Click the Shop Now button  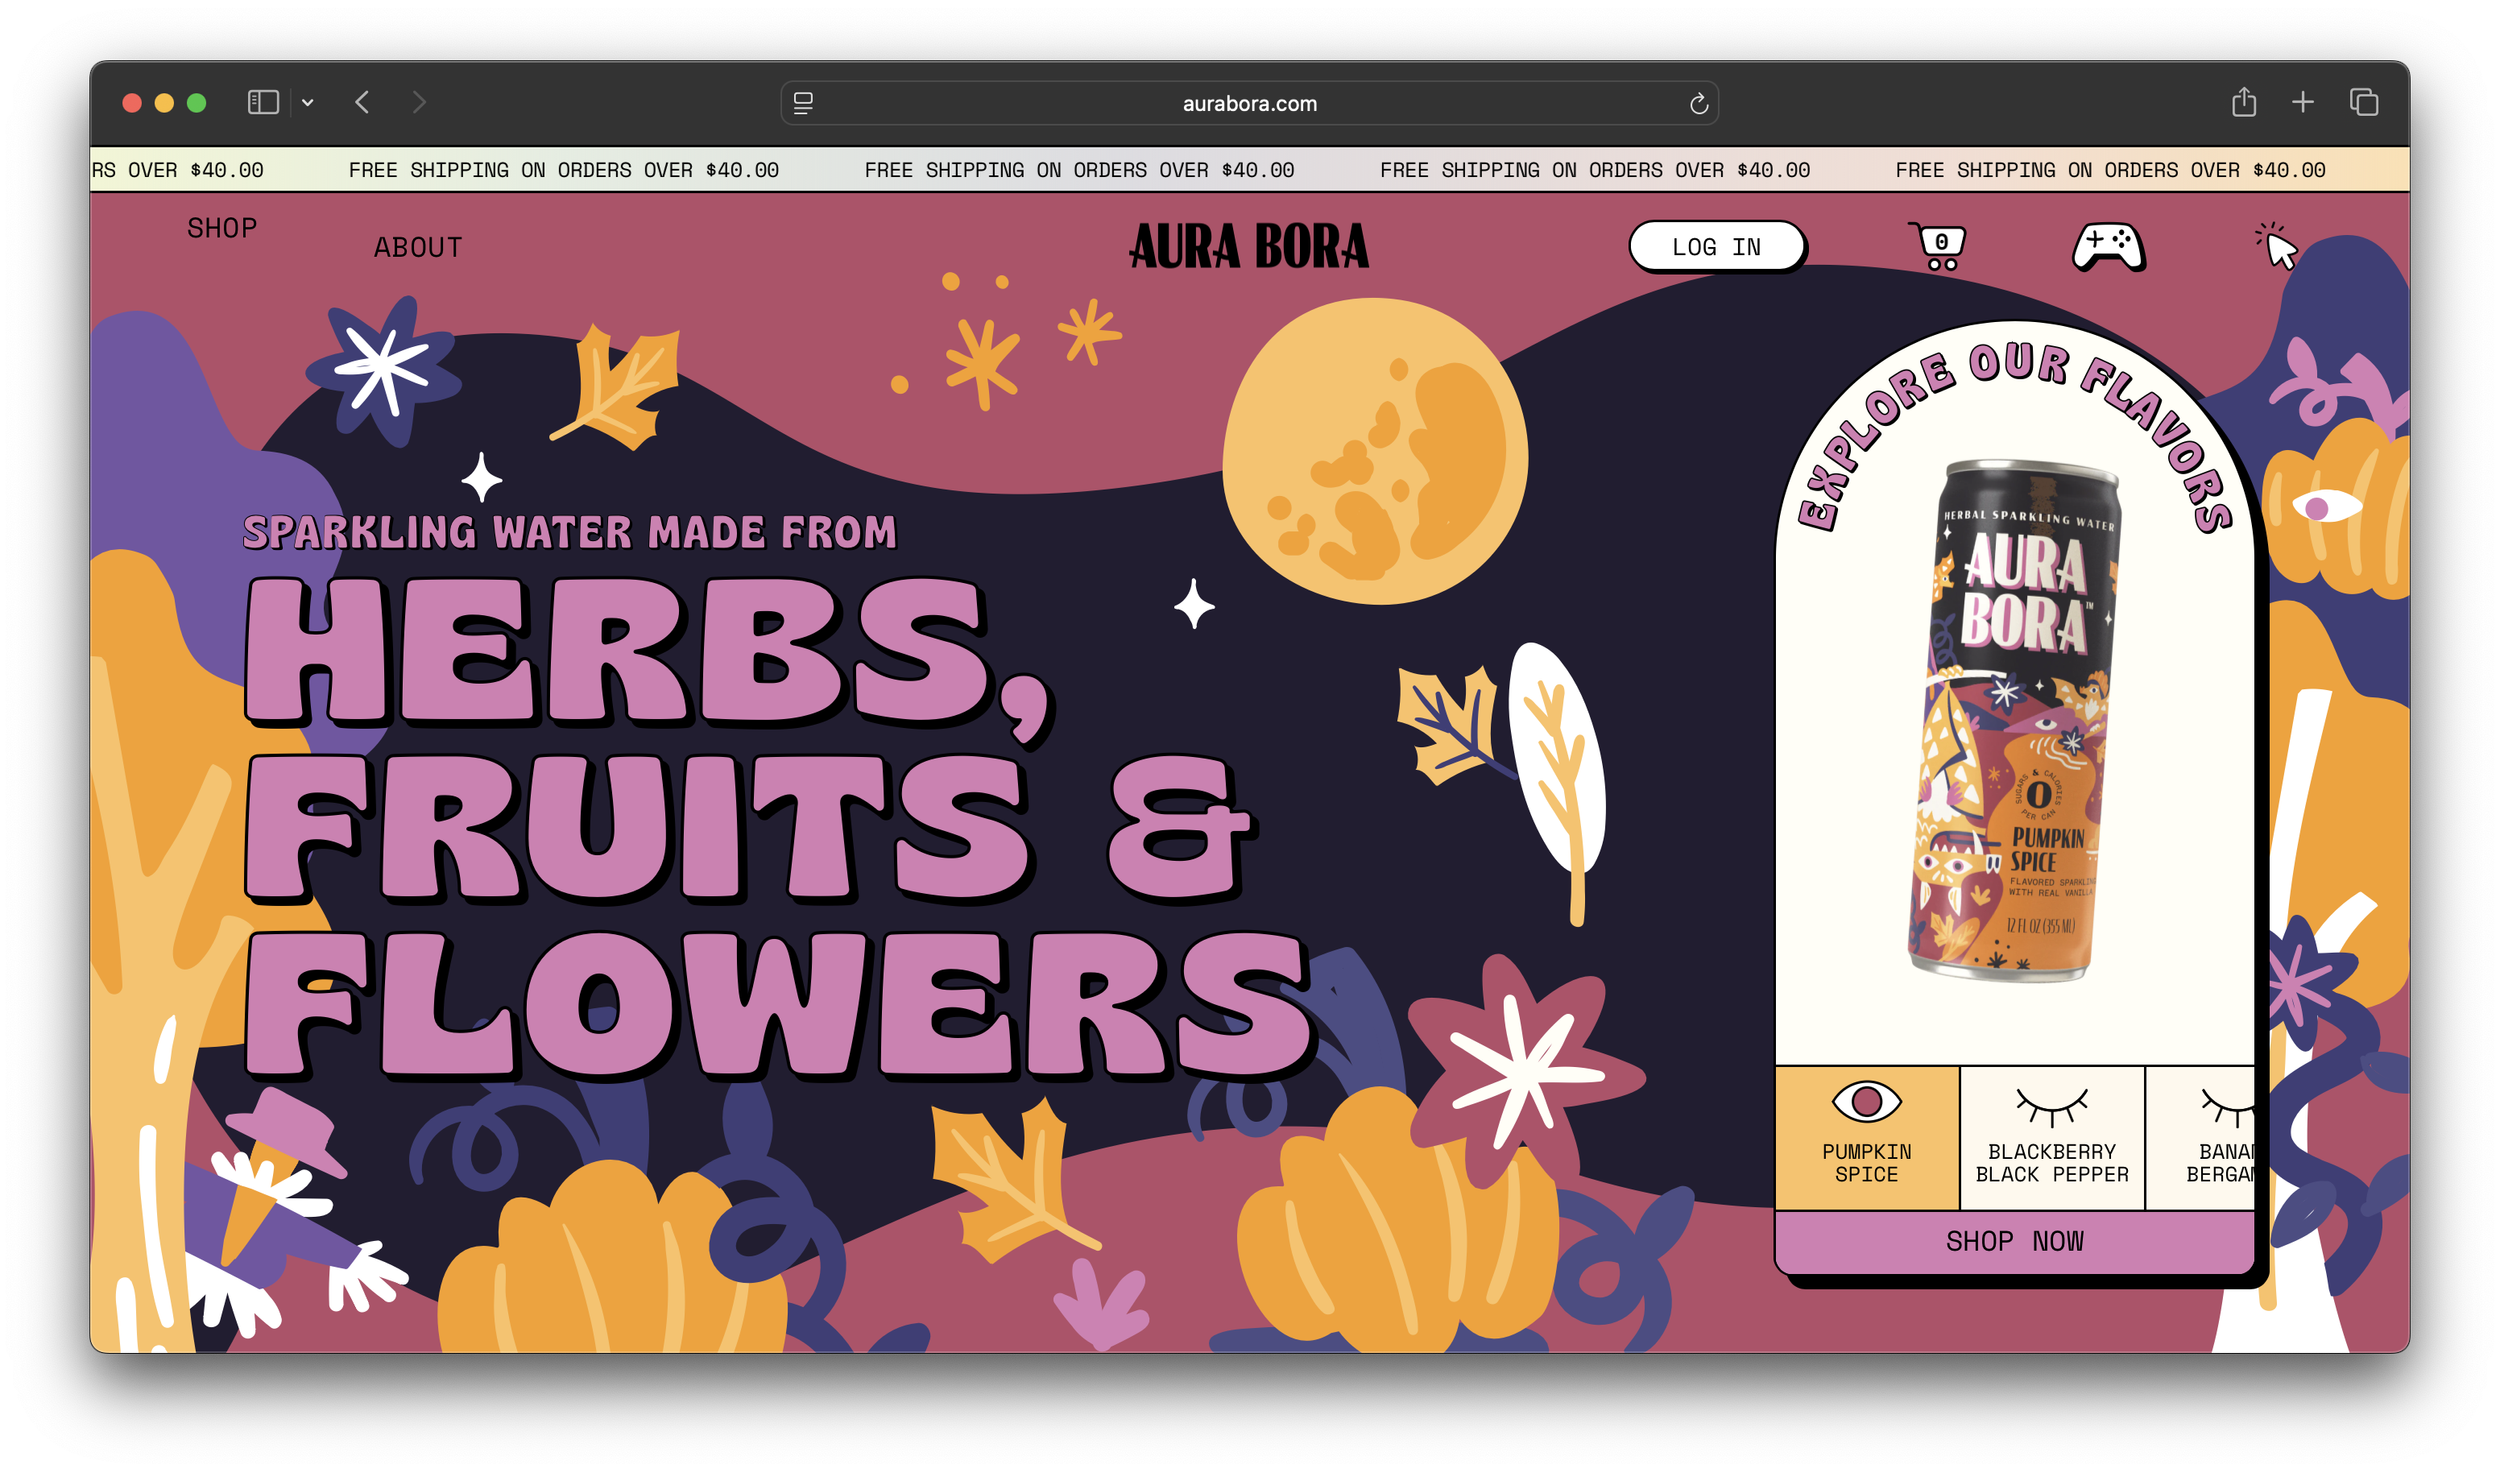[x=2014, y=1241]
